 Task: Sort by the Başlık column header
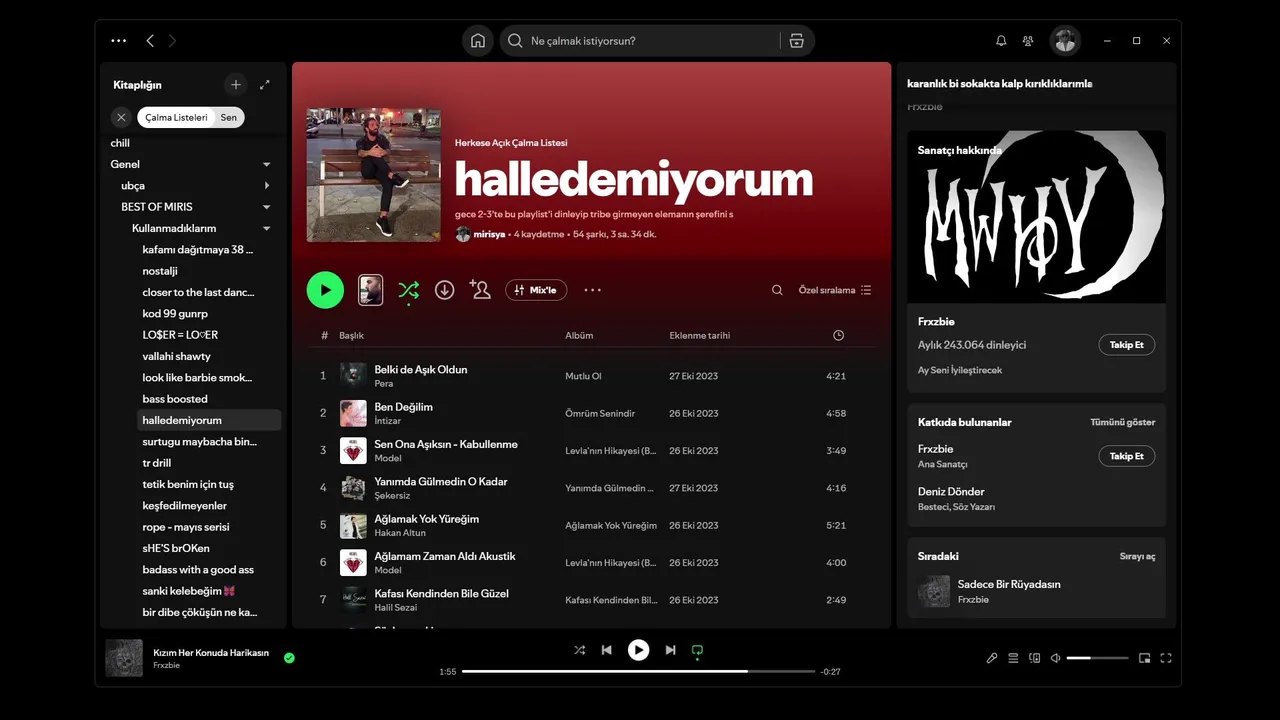click(x=351, y=335)
